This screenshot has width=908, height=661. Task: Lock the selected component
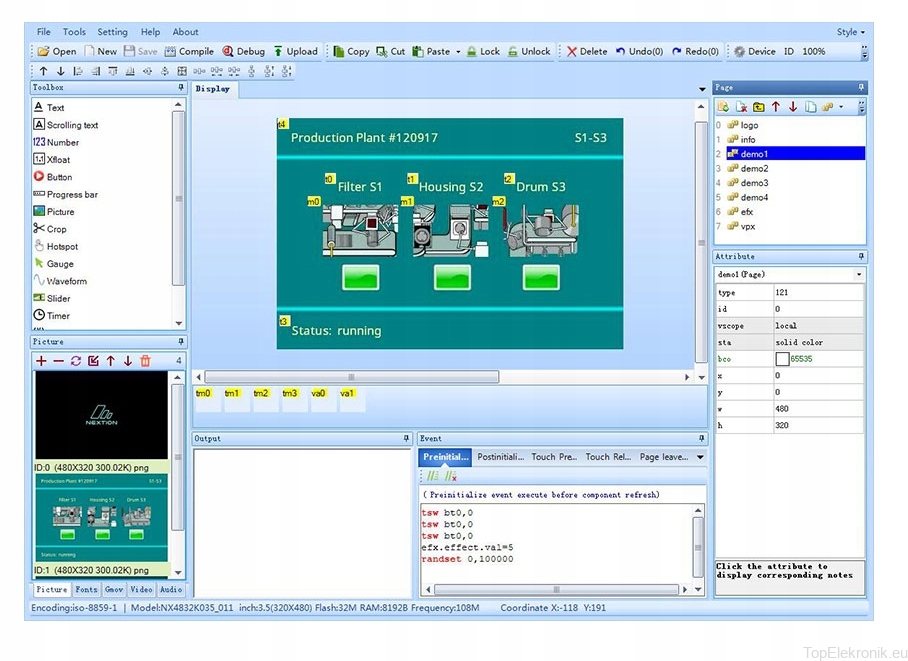[x=482, y=51]
